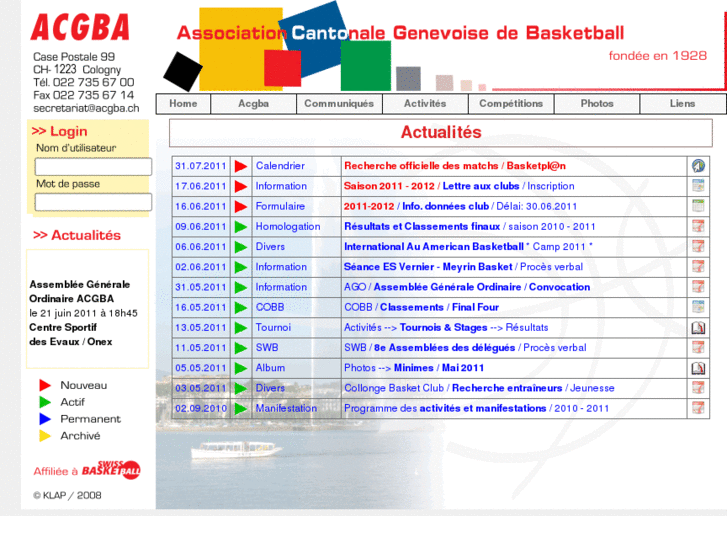727x545 pixels.
Task: Click red arrow in 16.06.2011 Formulaire row
Action: click(x=241, y=206)
